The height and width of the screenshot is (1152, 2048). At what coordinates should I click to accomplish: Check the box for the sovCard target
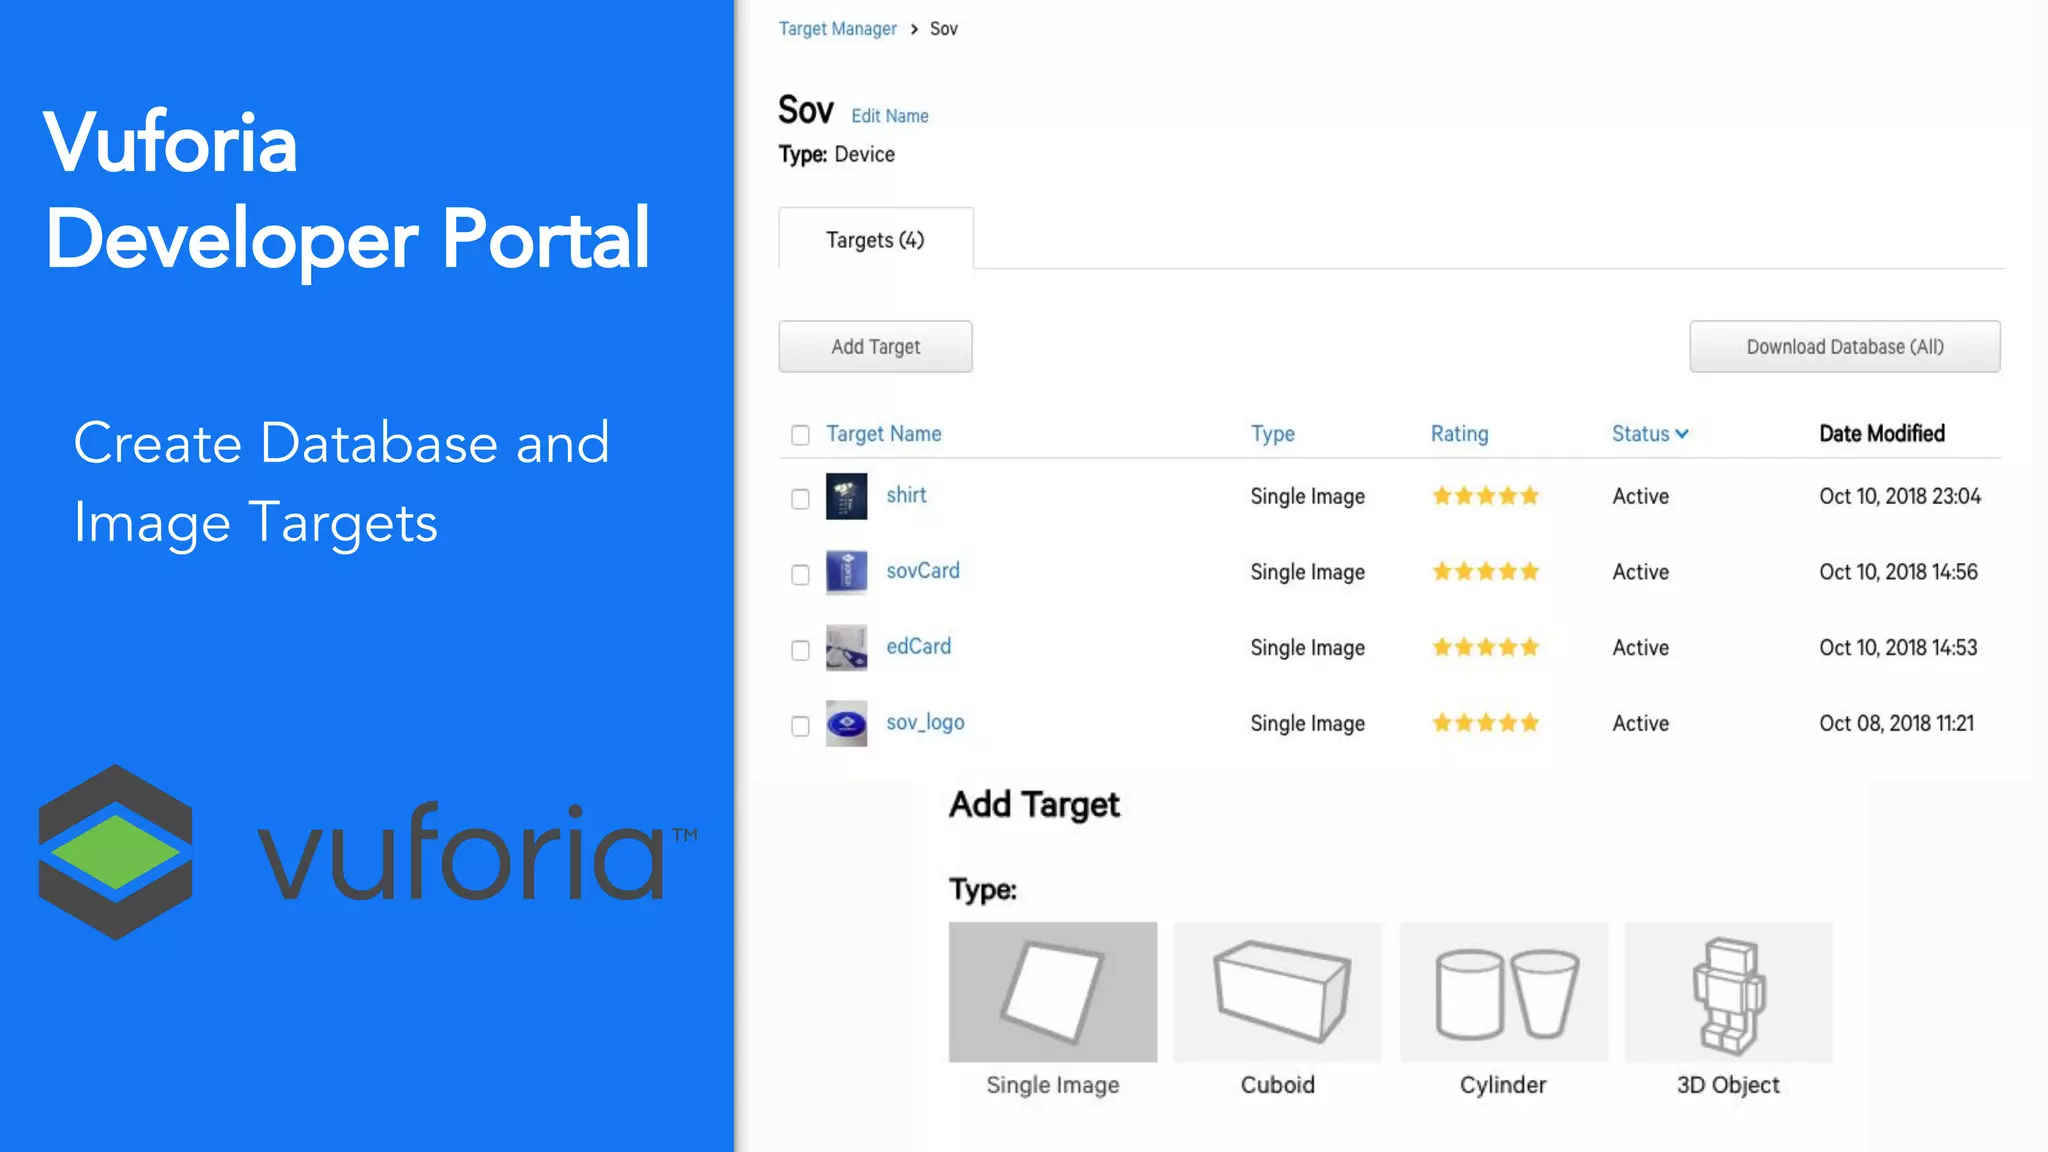tap(800, 575)
